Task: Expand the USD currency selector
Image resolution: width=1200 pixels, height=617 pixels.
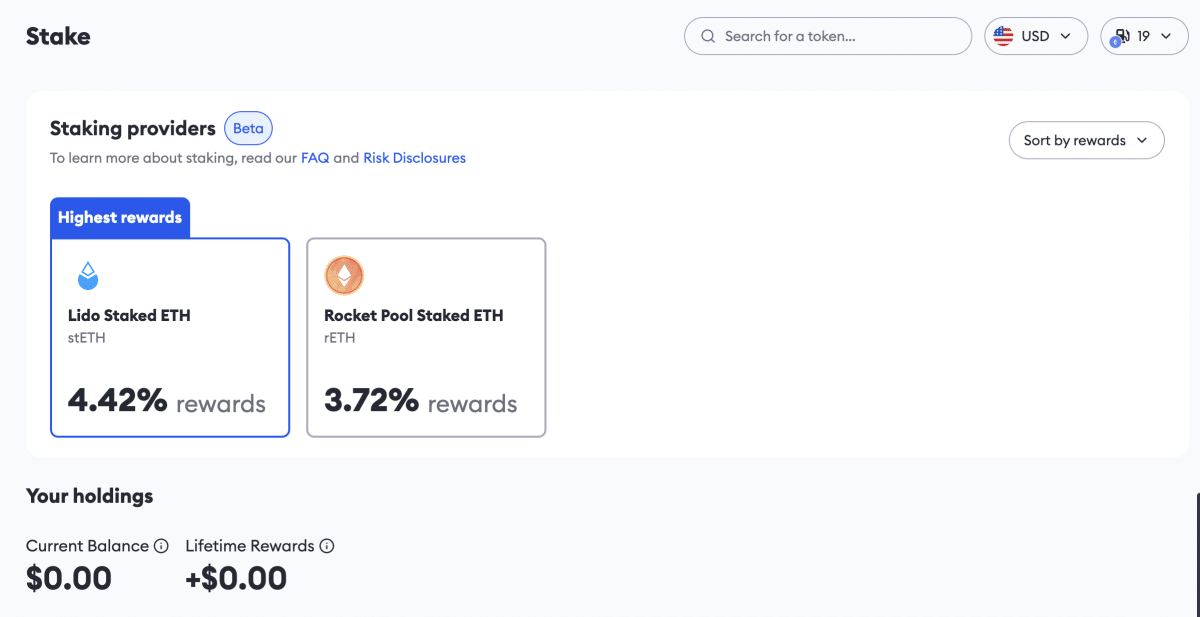Action: pos(1036,35)
